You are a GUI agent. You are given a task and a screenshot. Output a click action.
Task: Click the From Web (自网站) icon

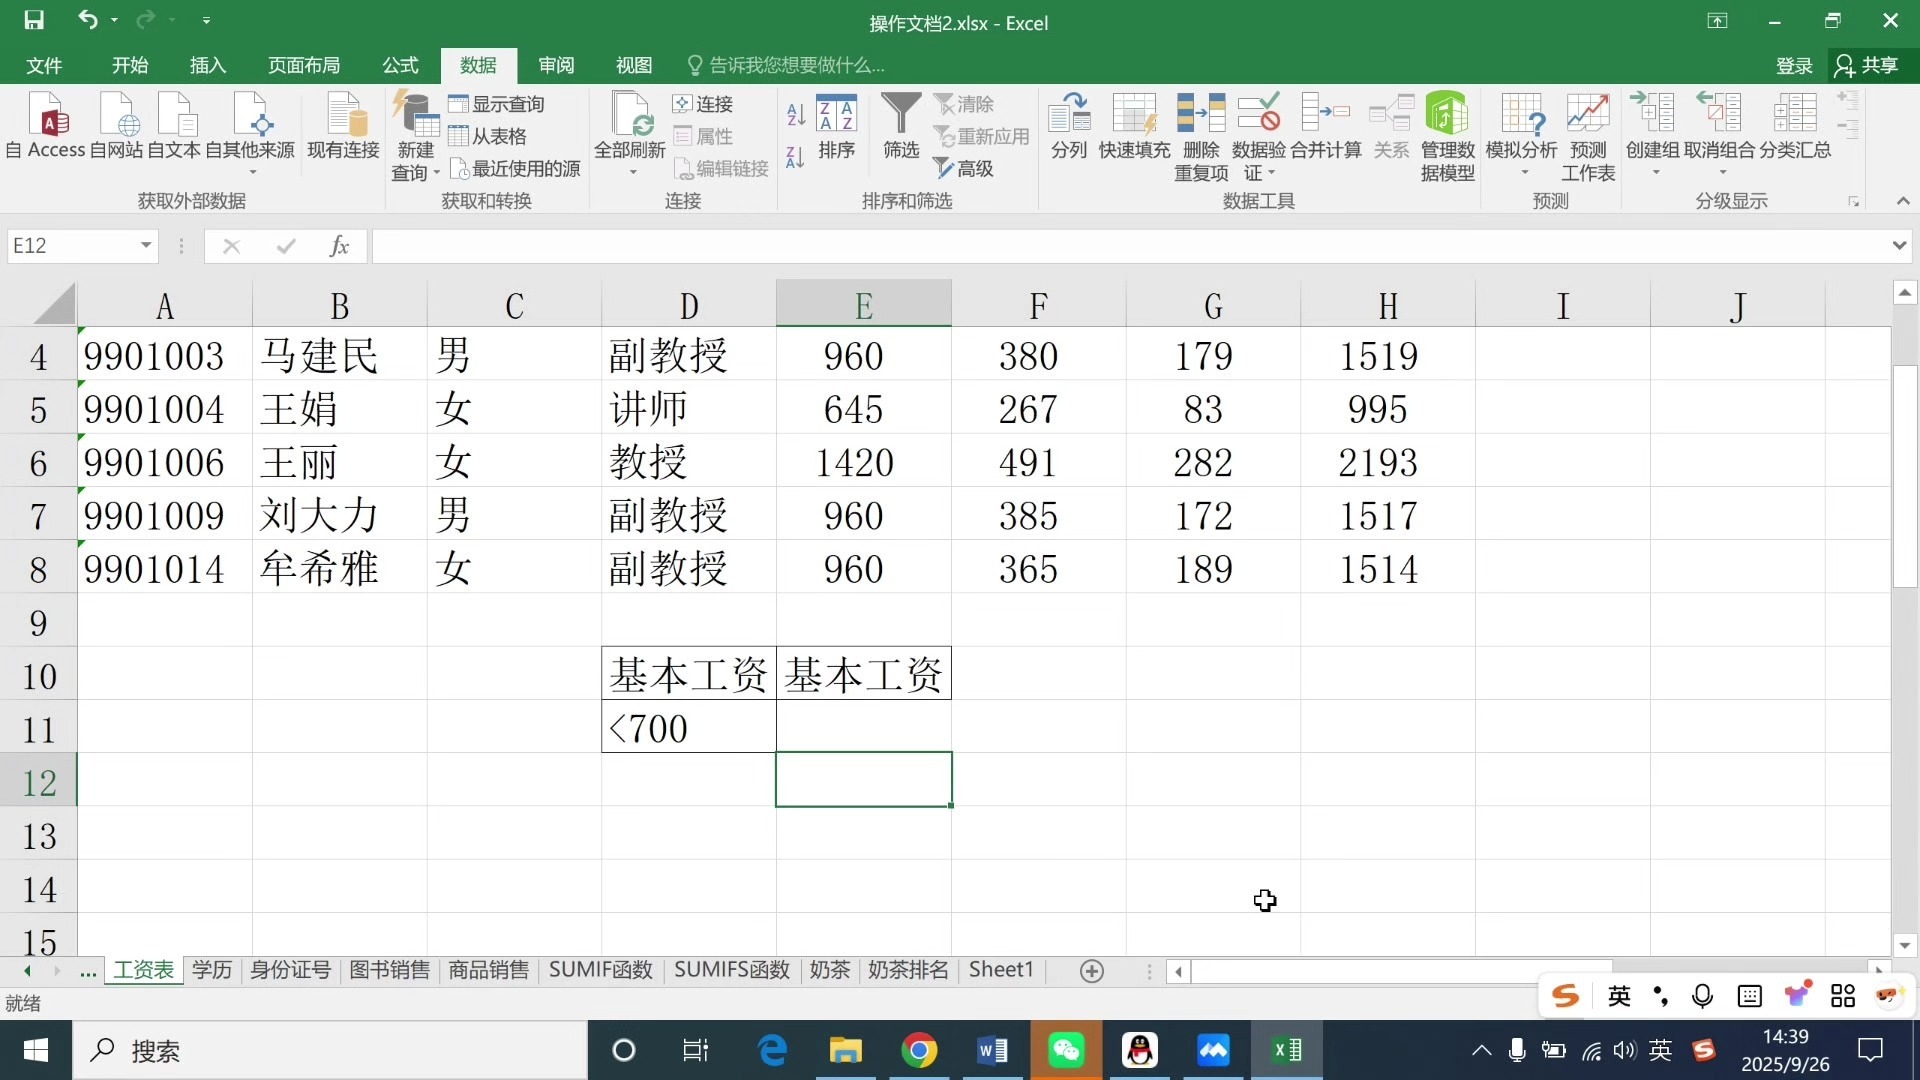click(116, 125)
